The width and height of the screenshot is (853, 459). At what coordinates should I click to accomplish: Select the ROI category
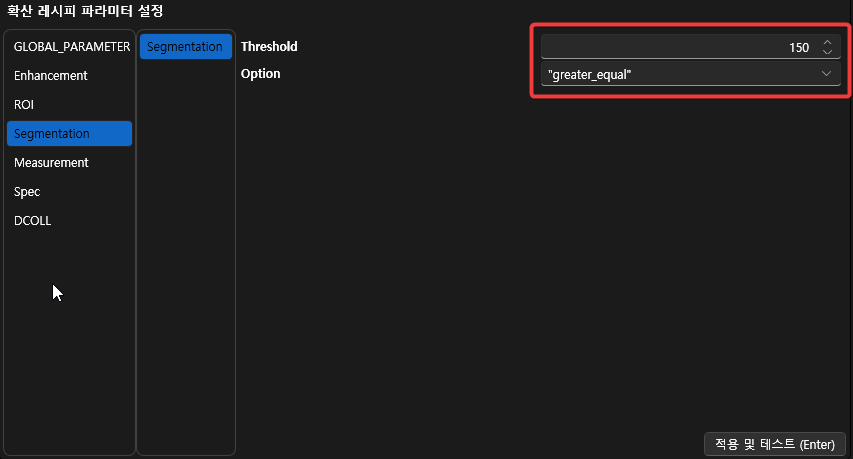24,105
